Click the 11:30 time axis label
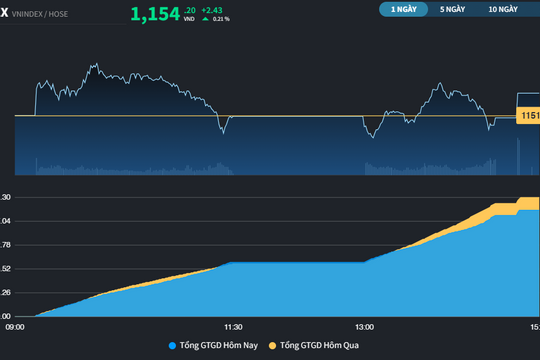540x360 pixels. coord(233,327)
